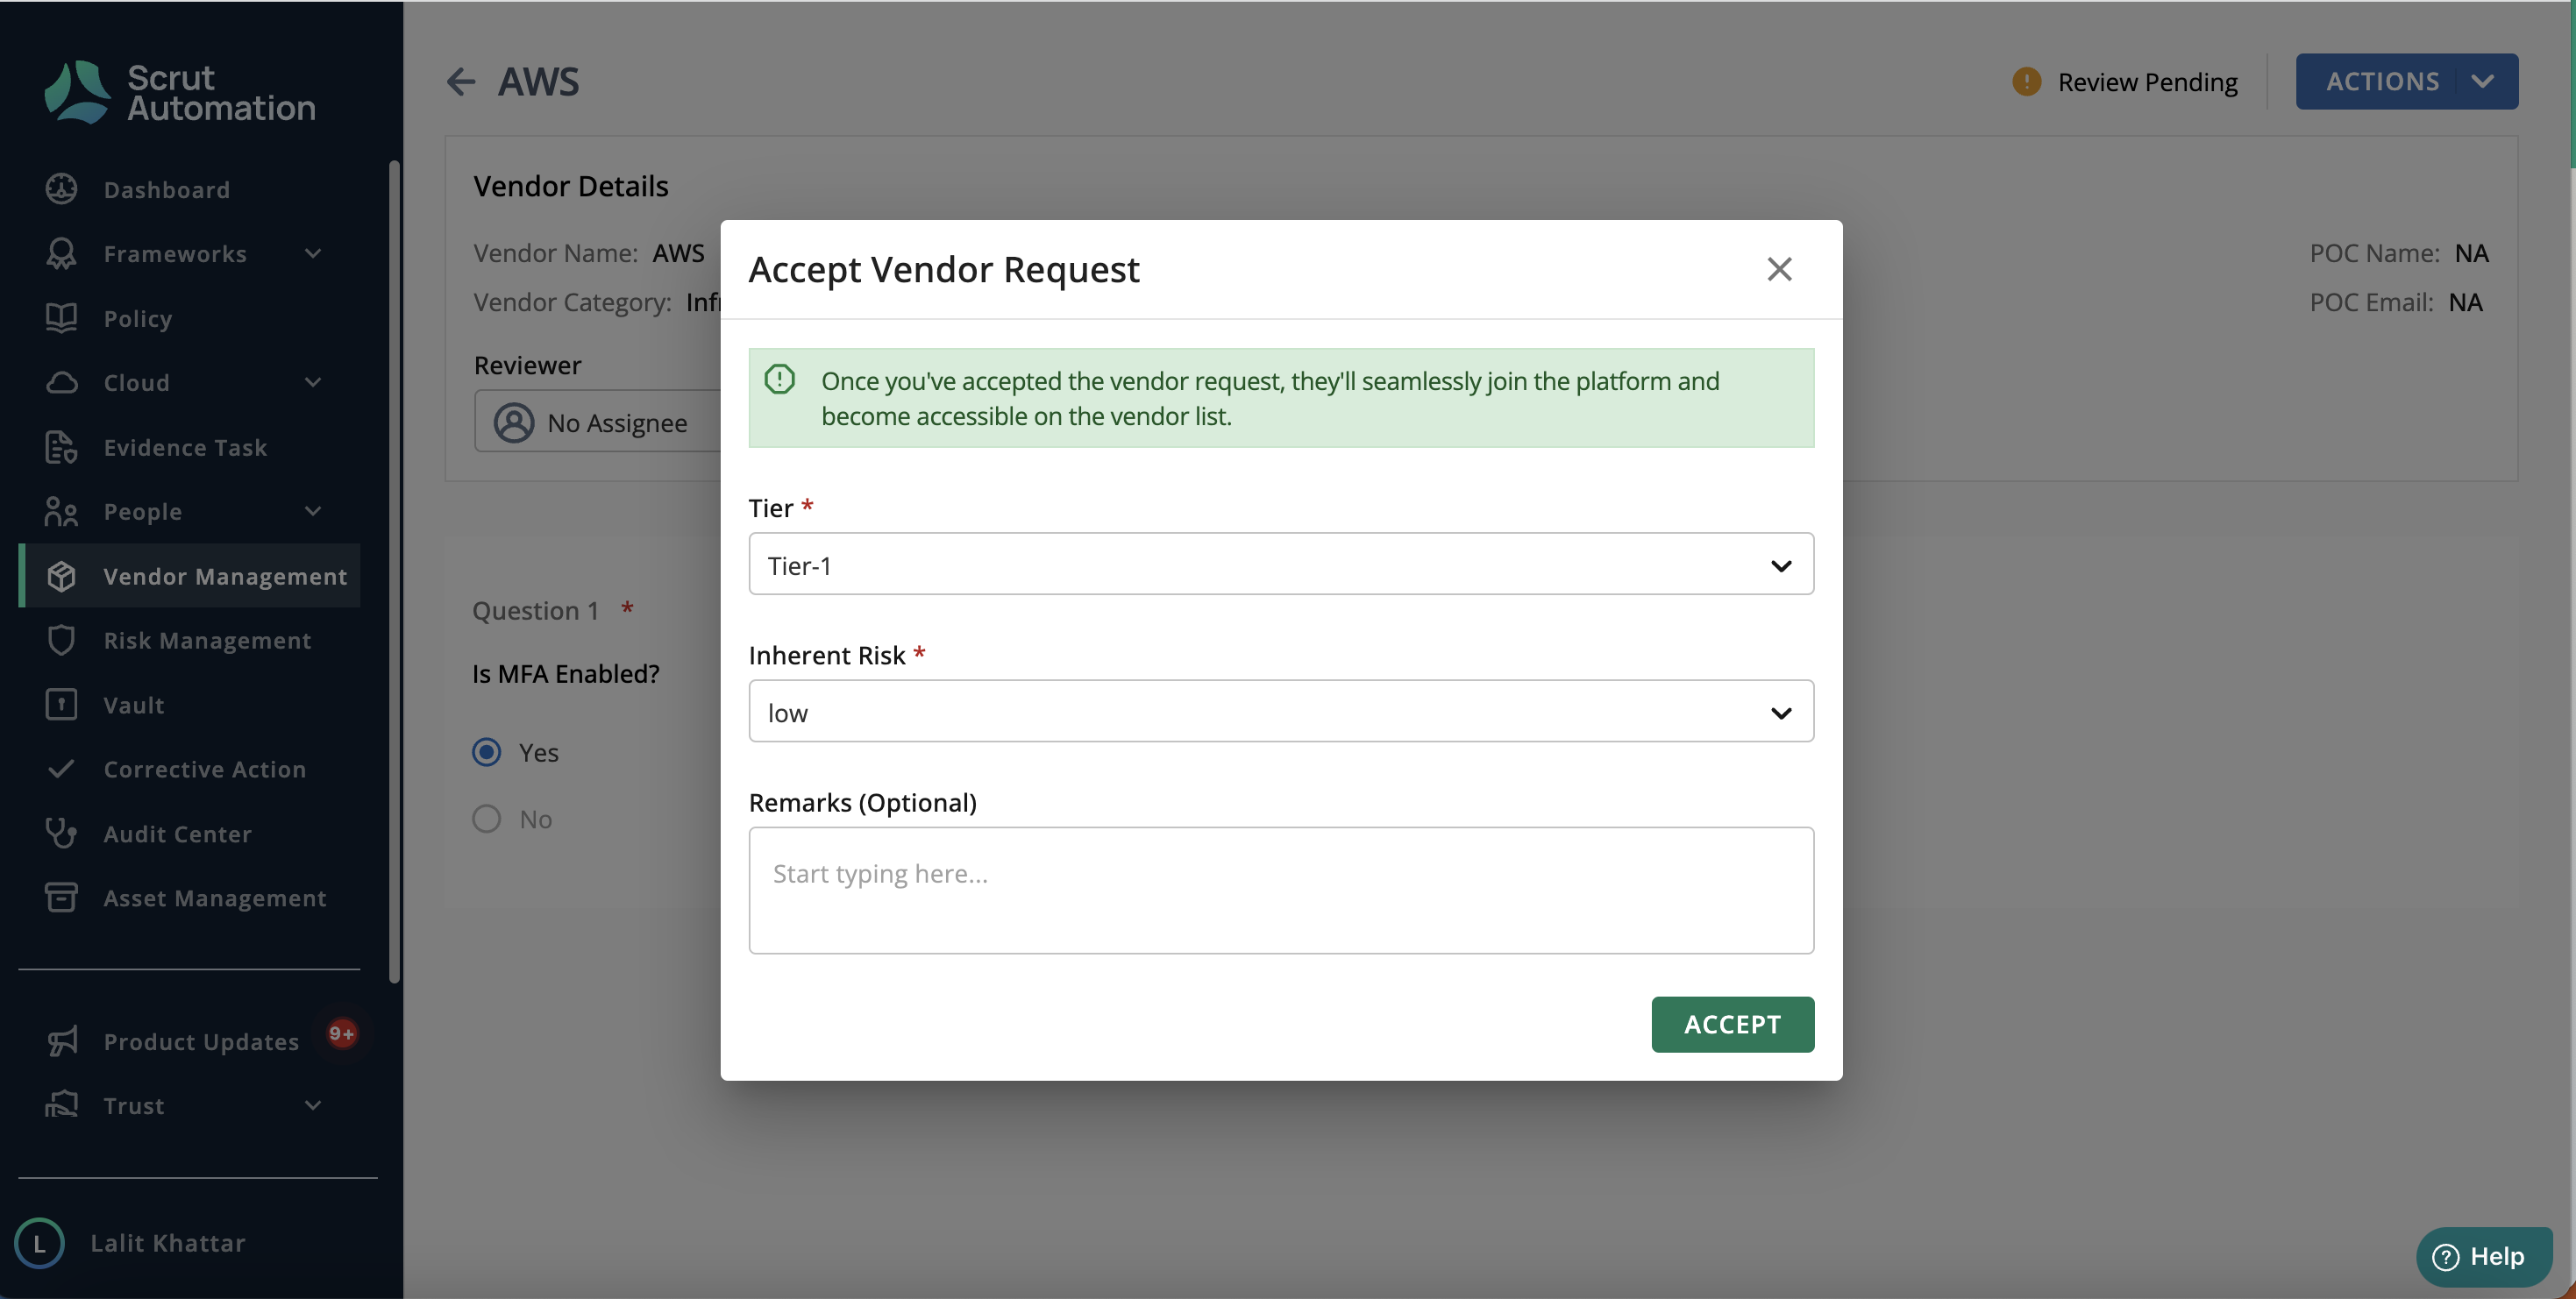This screenshot has width=2576, height=1299.
Task: Open the Help widget
Action: coord(2484,1256)
